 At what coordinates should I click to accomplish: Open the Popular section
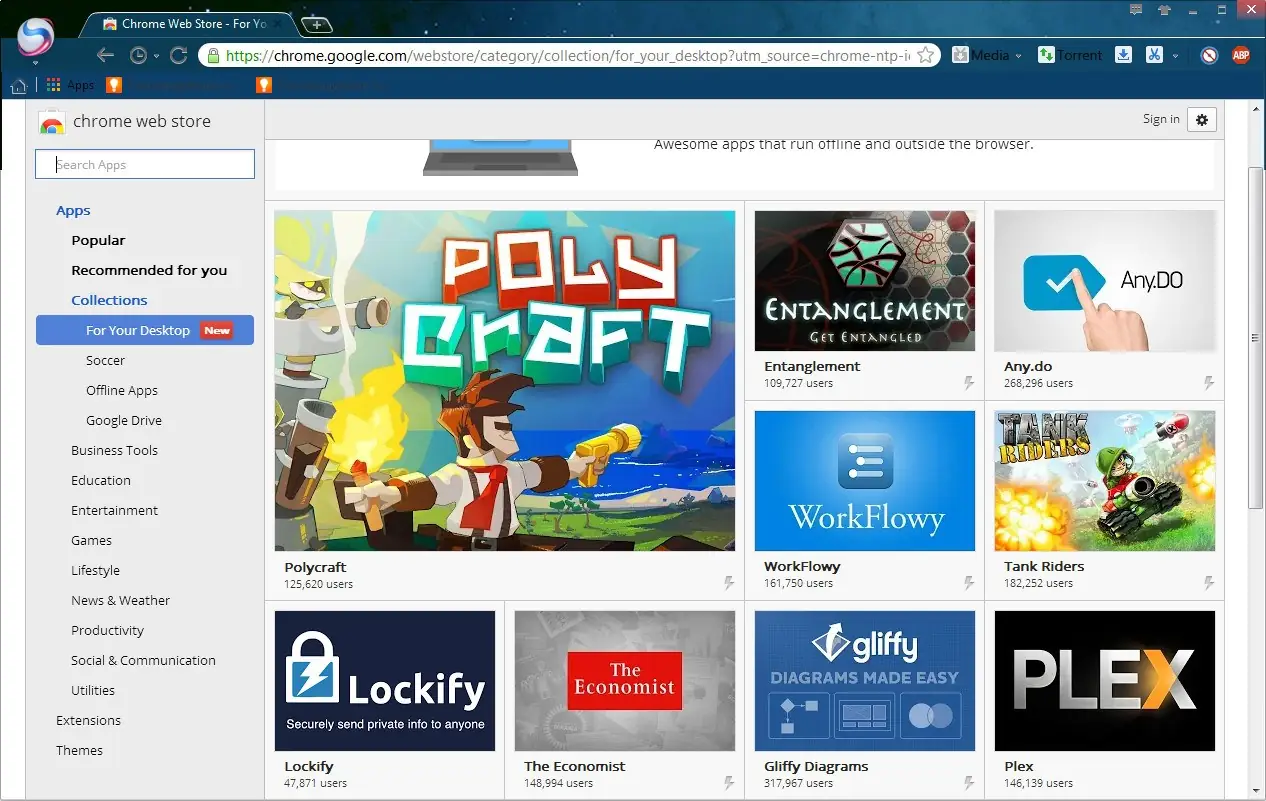(98, 240)
